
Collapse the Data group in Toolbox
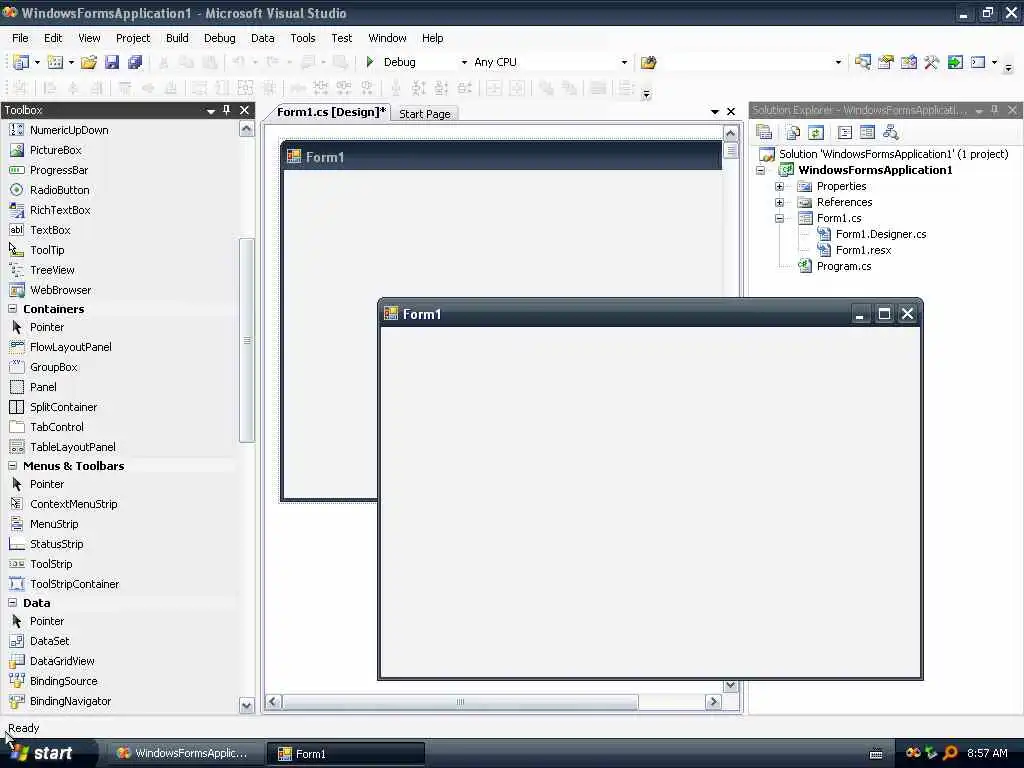[12, 603]
